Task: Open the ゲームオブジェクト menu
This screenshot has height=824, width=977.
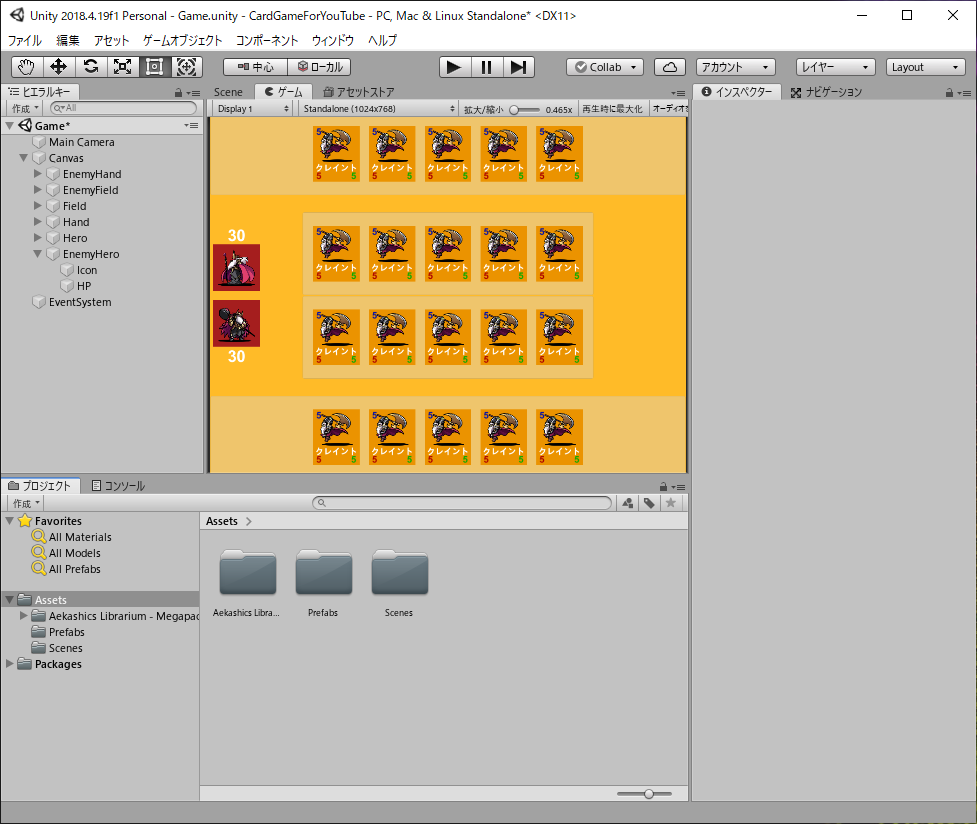Action: tap(183, 41)
